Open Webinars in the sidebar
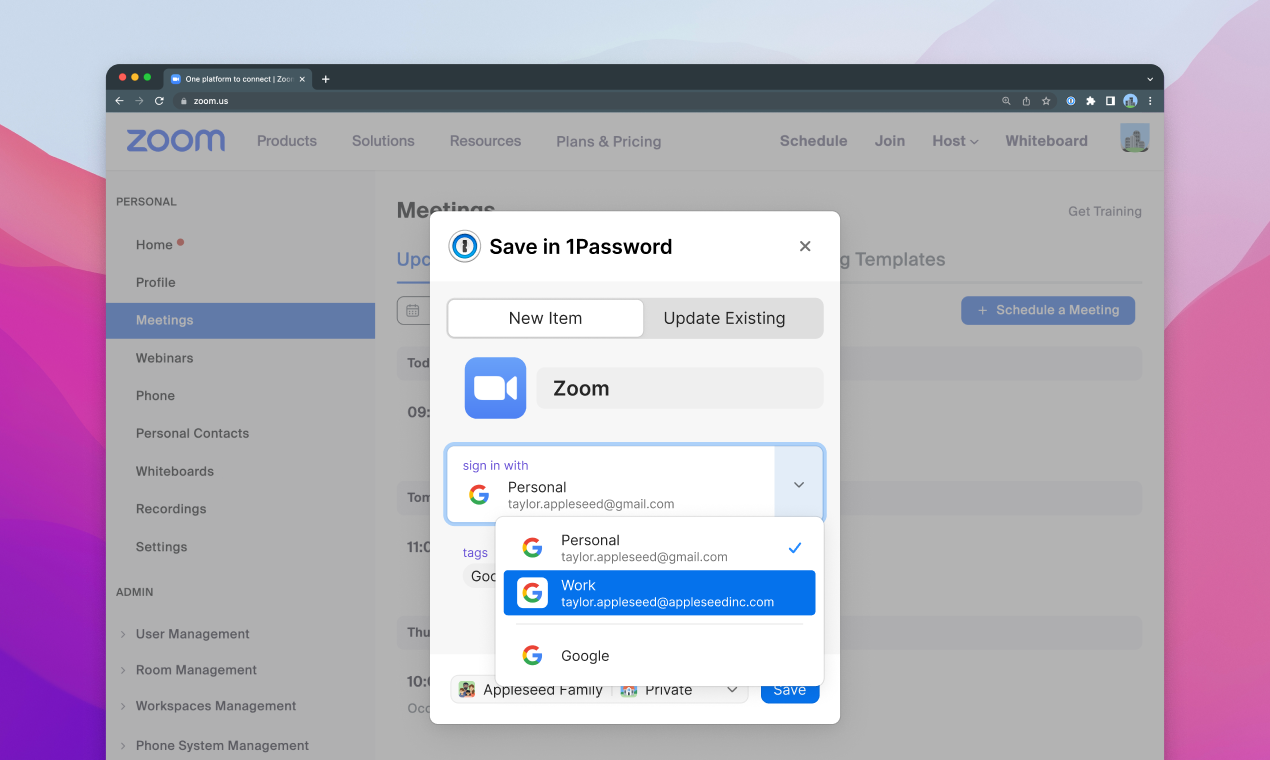Viewport: 1270px width, 760px height. pos(165,358)
